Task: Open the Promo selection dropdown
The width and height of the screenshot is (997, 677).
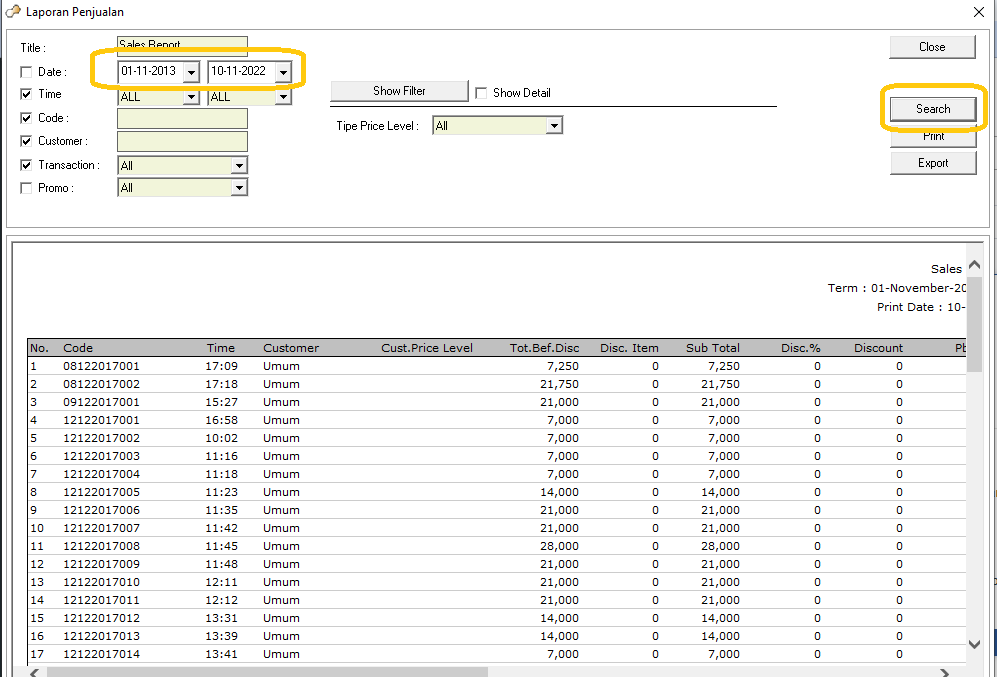Action: (x=239, y=188)
